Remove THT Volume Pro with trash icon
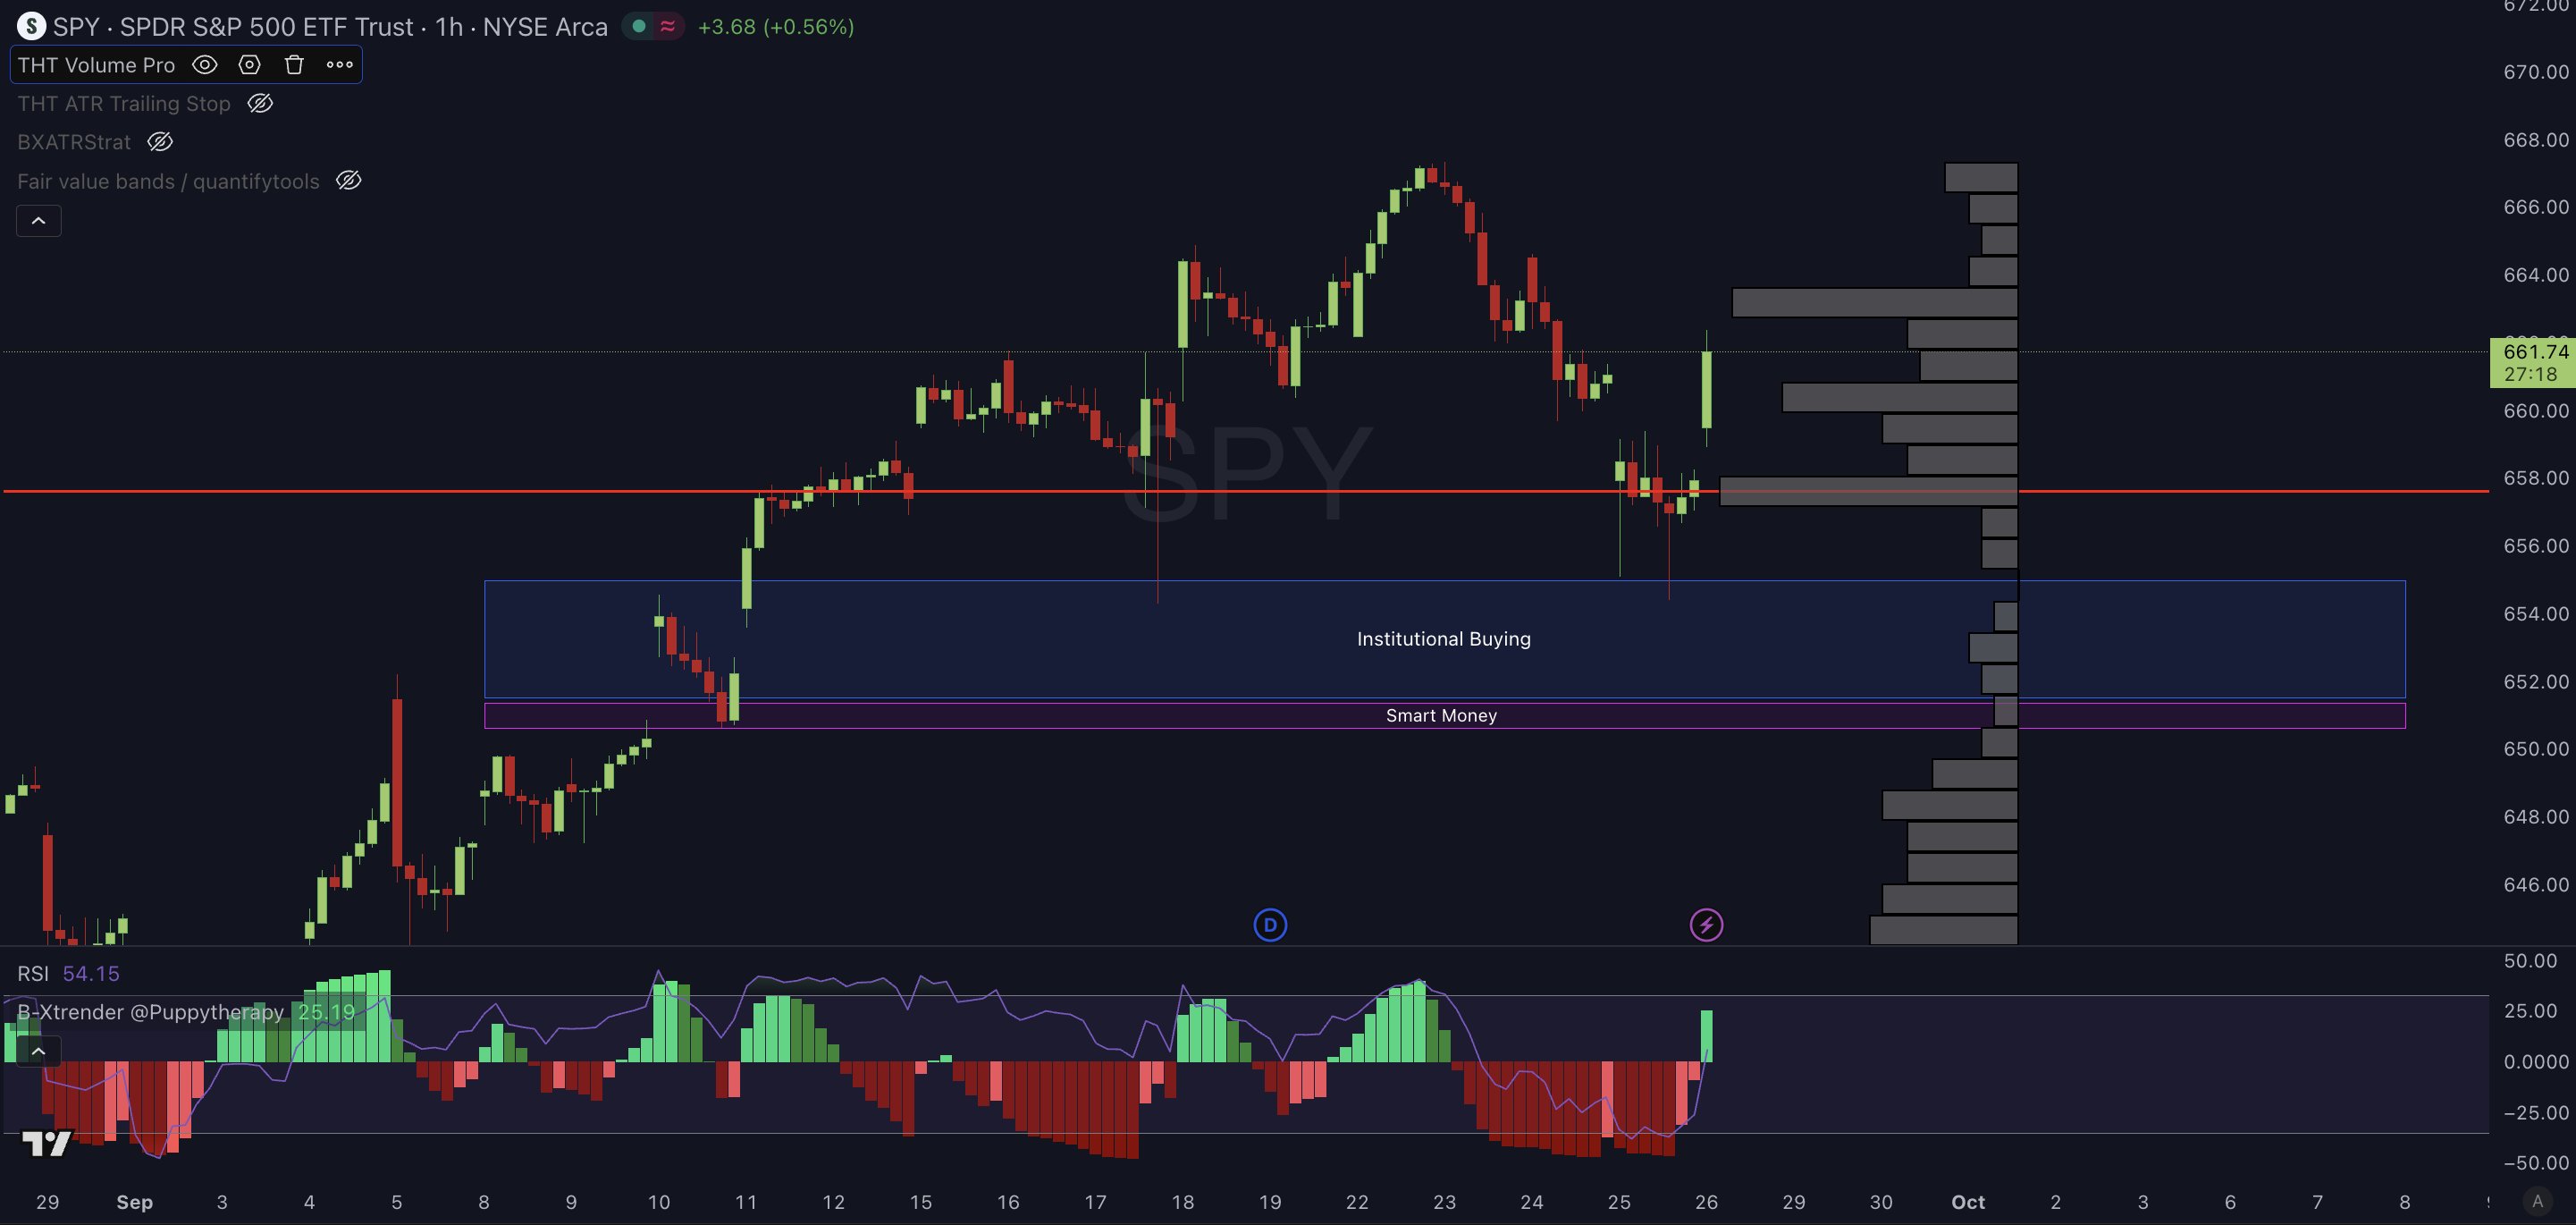This screenshot has height=1225, width=2576. pyautogui.click(x=294, y=65)
